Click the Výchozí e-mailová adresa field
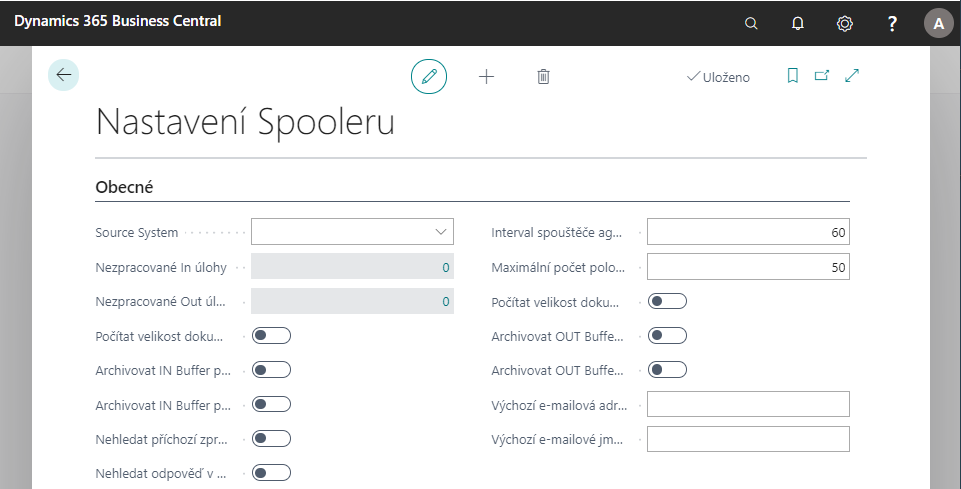The width and height of the screenshot is (961, 489). point(748,404)
